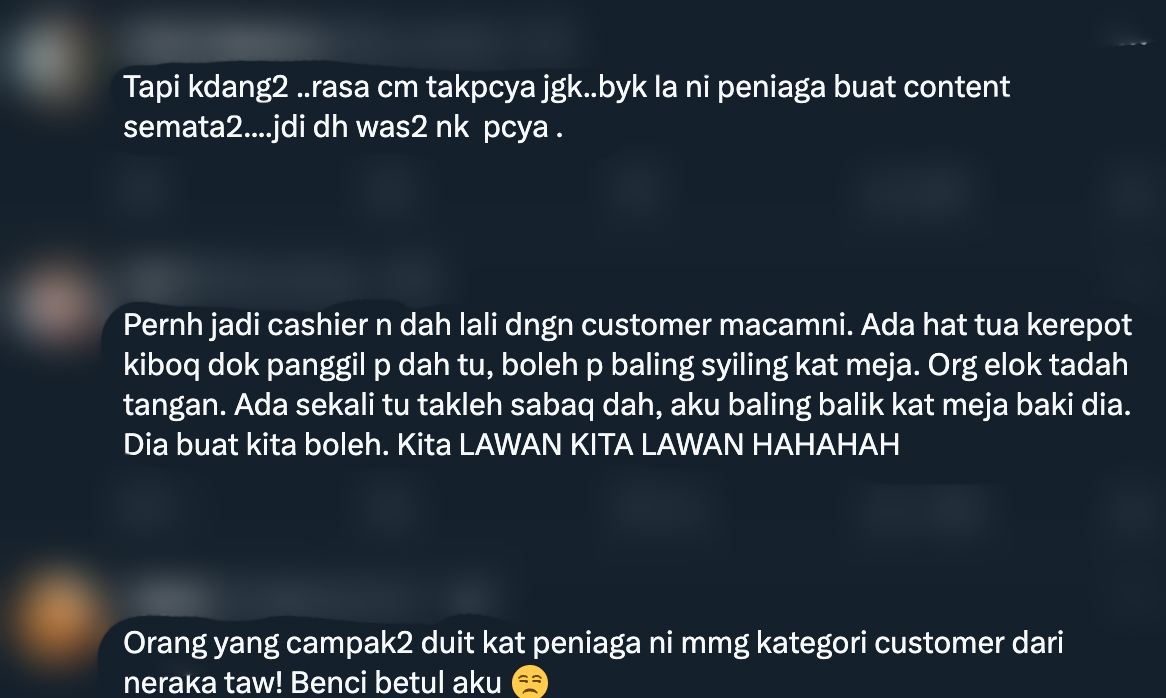Open more options dots on the top comment
Viewport: 1166px width, 698px height.
(x=1133, y=43)
